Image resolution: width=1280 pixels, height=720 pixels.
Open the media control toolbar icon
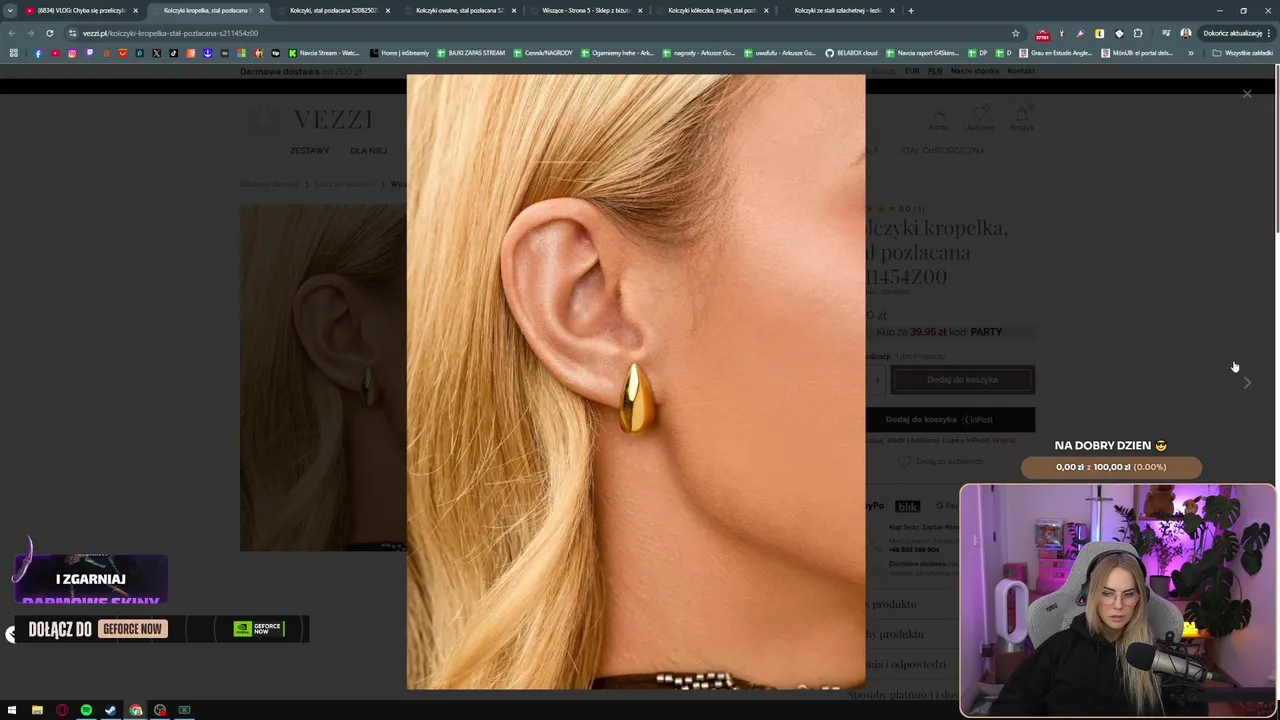click(1165, 33)
